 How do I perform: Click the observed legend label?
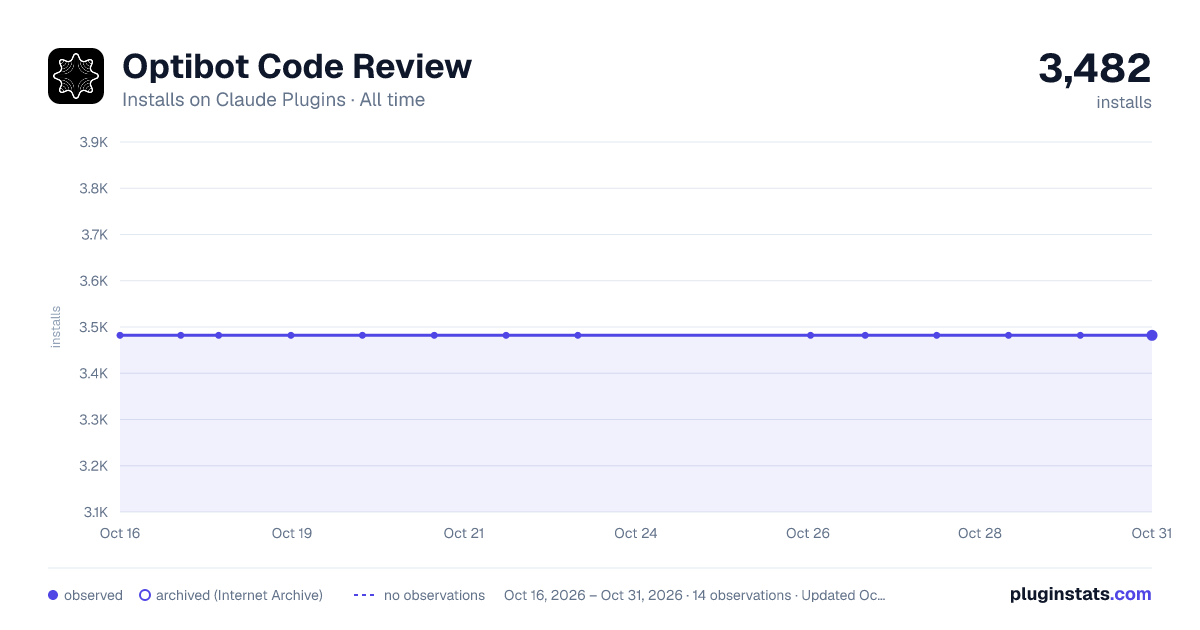(93, 595)
